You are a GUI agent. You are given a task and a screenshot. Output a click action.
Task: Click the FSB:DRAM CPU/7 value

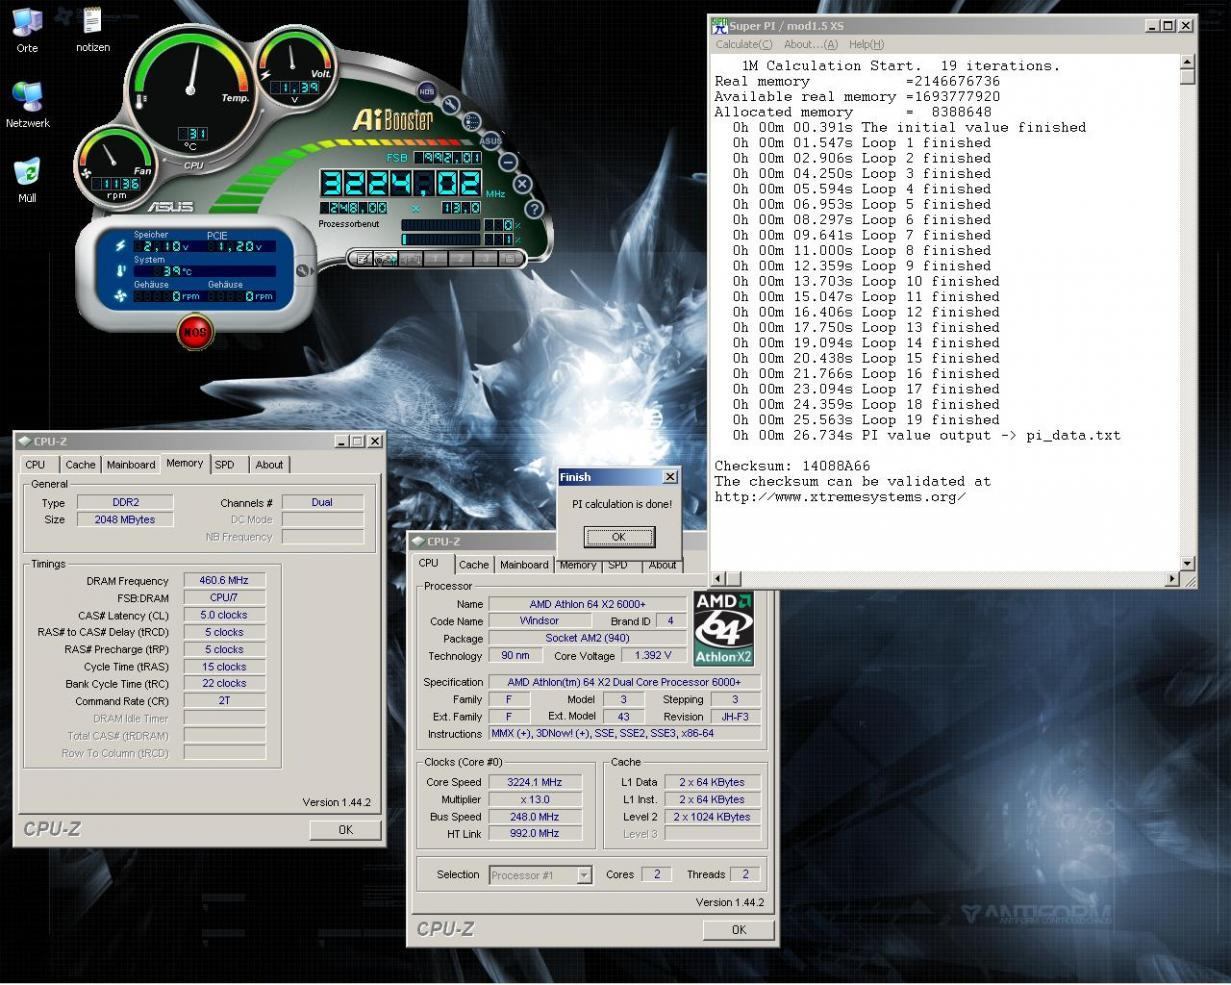[x=223, y=598]
